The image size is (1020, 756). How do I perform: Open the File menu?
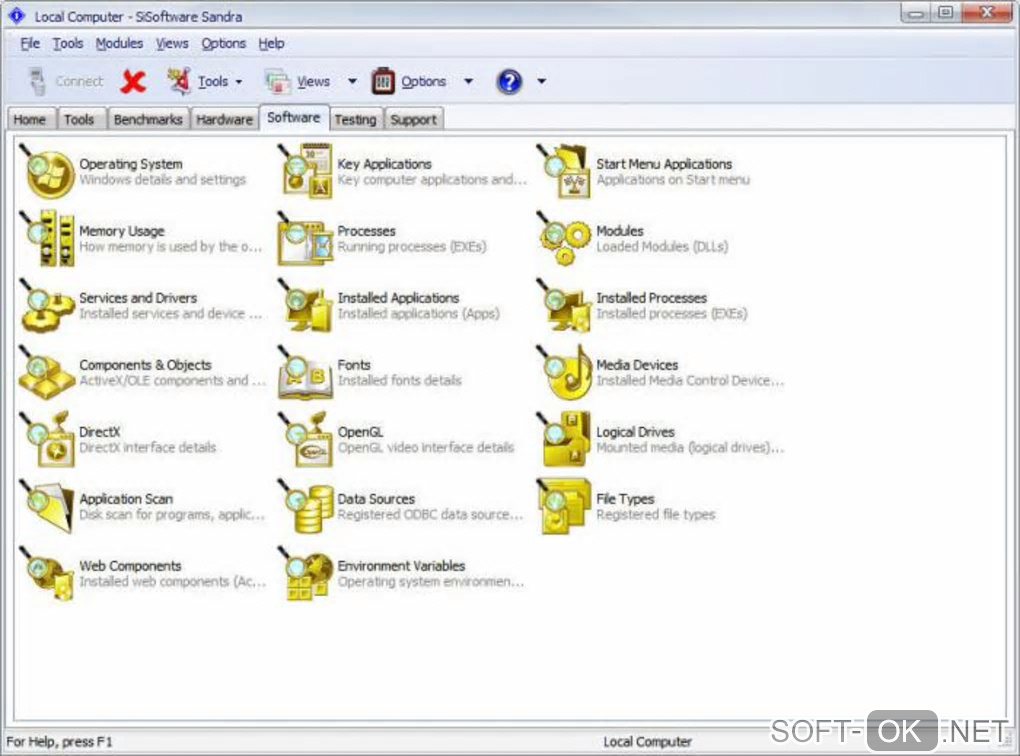30,44
